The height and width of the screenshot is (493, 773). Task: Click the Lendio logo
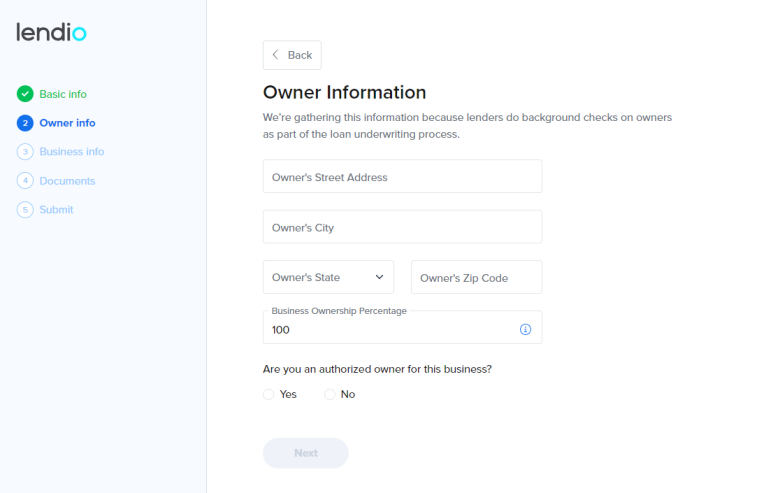click(51, 32)
